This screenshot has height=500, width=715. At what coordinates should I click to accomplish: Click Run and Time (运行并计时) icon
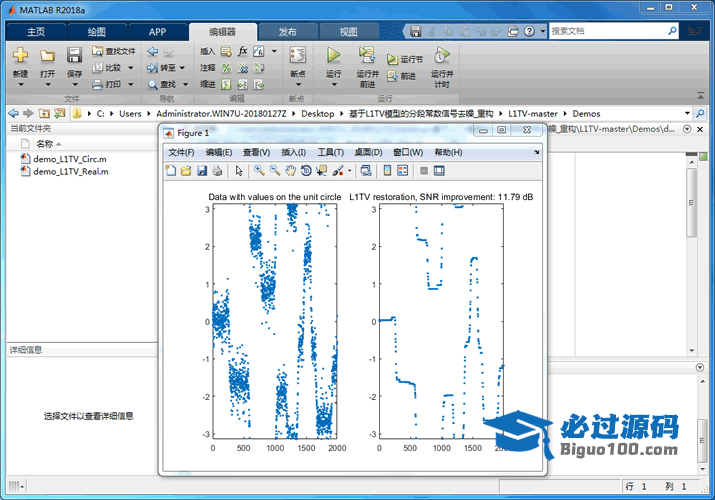click(441, 55)
